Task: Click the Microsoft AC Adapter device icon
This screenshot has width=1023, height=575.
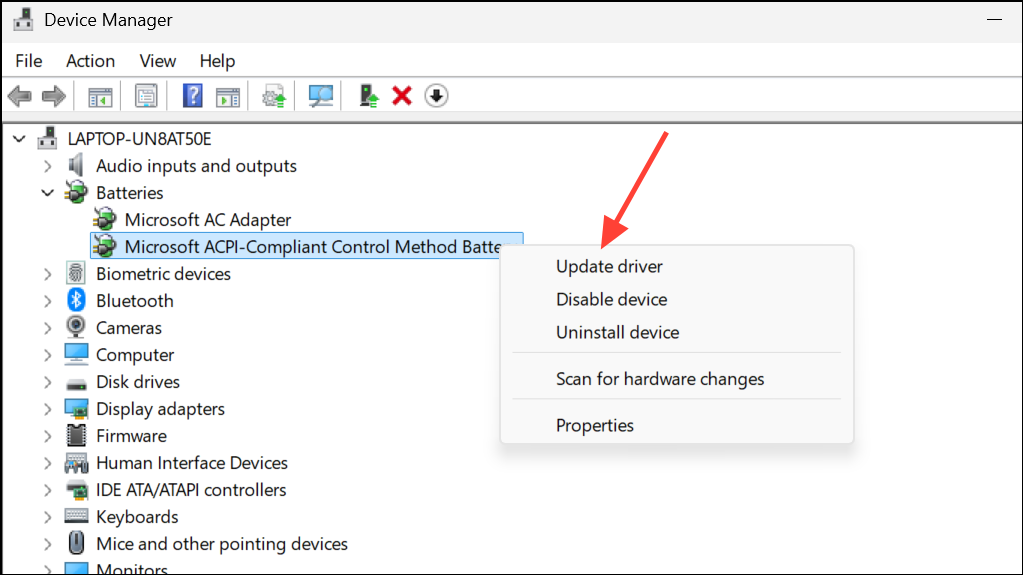Action: pos(105,219)
